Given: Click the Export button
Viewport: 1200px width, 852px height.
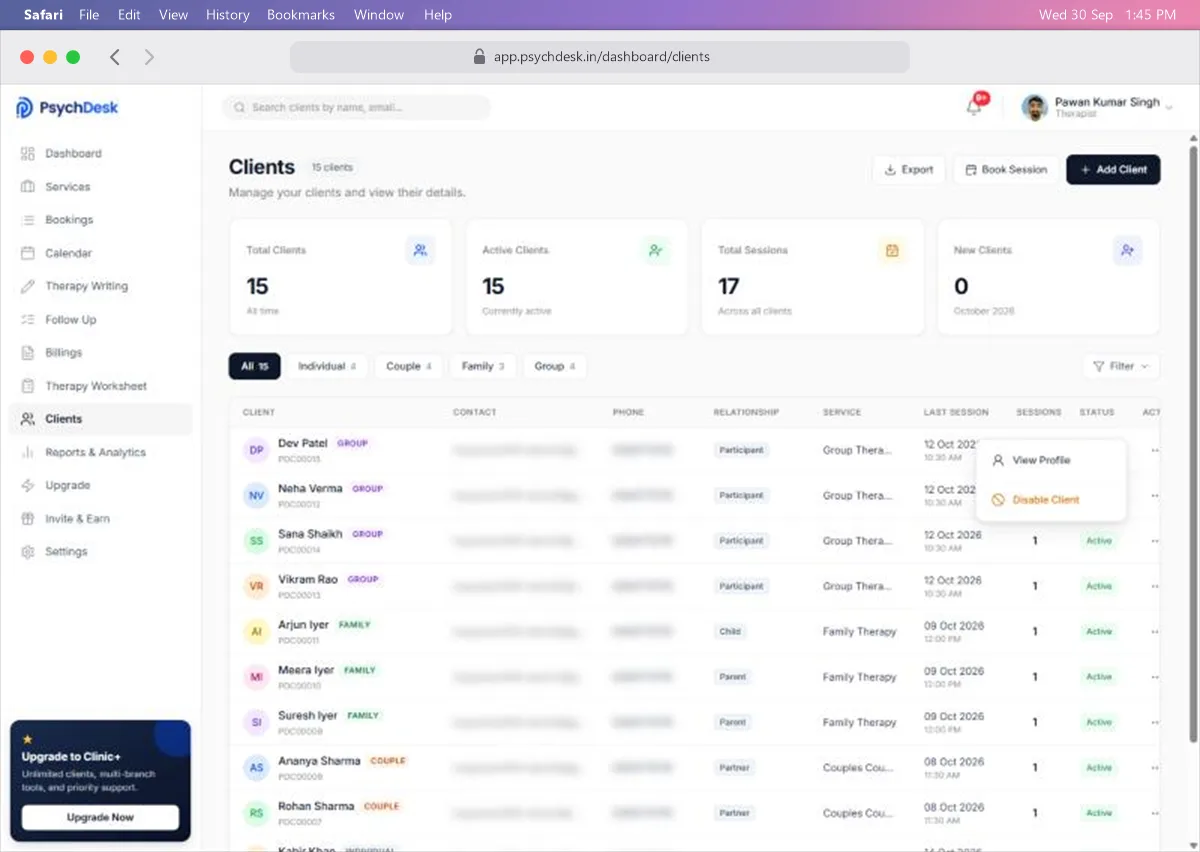Looking at the screenshot, I should [909, 170].
